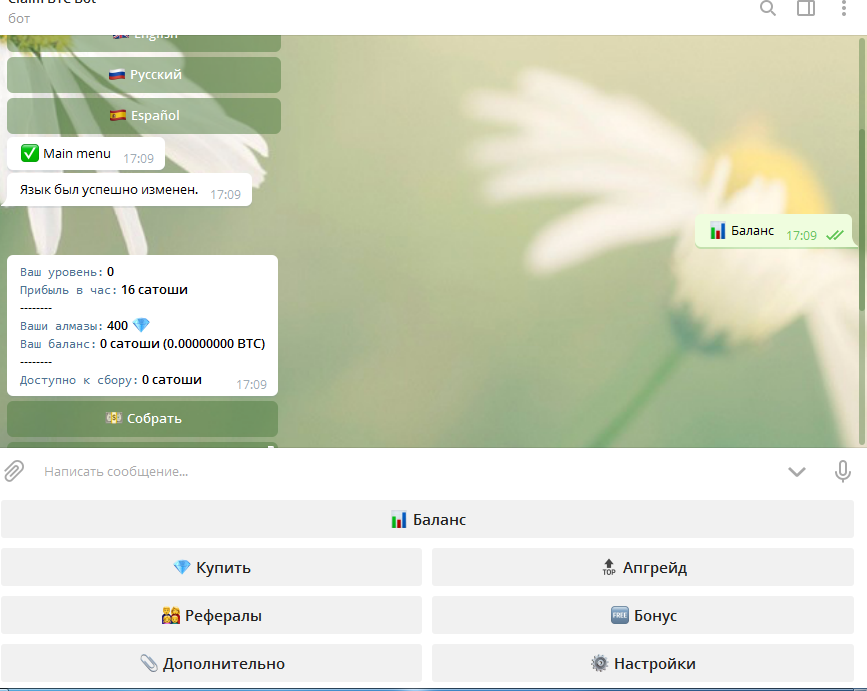Select Español language option
The image size is (867, 691).
[144, 116]
